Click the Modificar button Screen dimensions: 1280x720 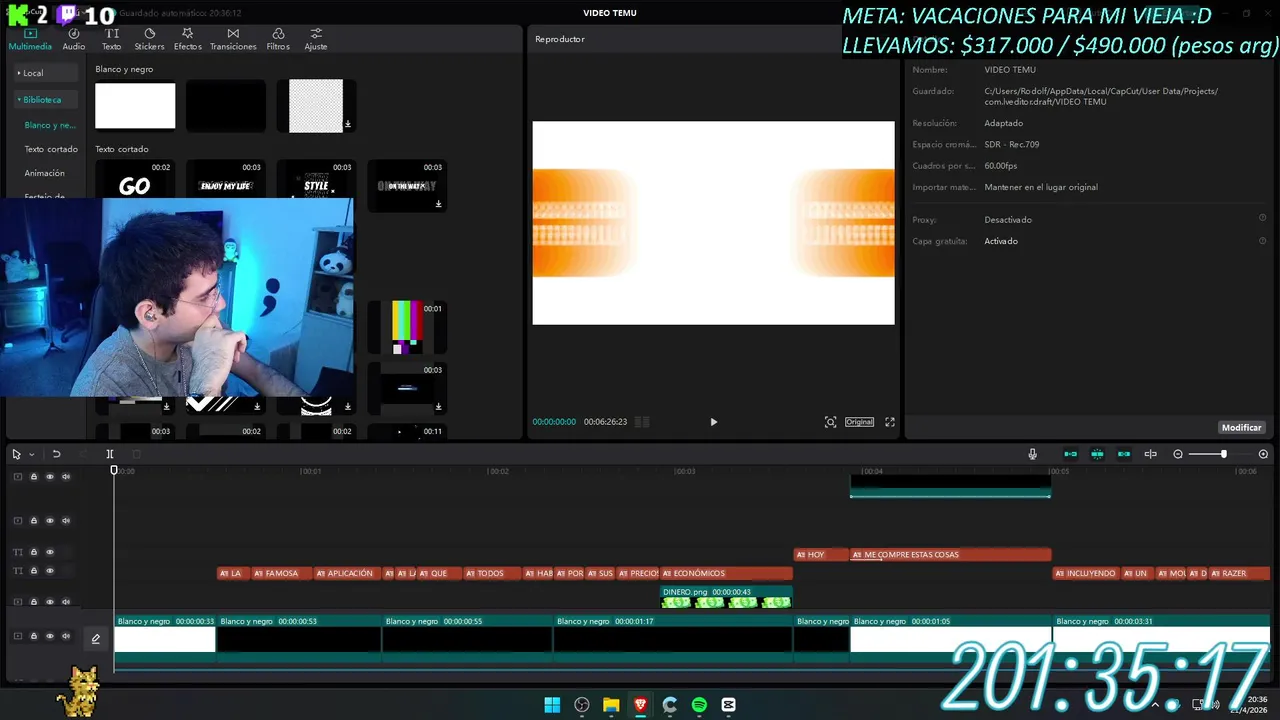(1241, 427)
